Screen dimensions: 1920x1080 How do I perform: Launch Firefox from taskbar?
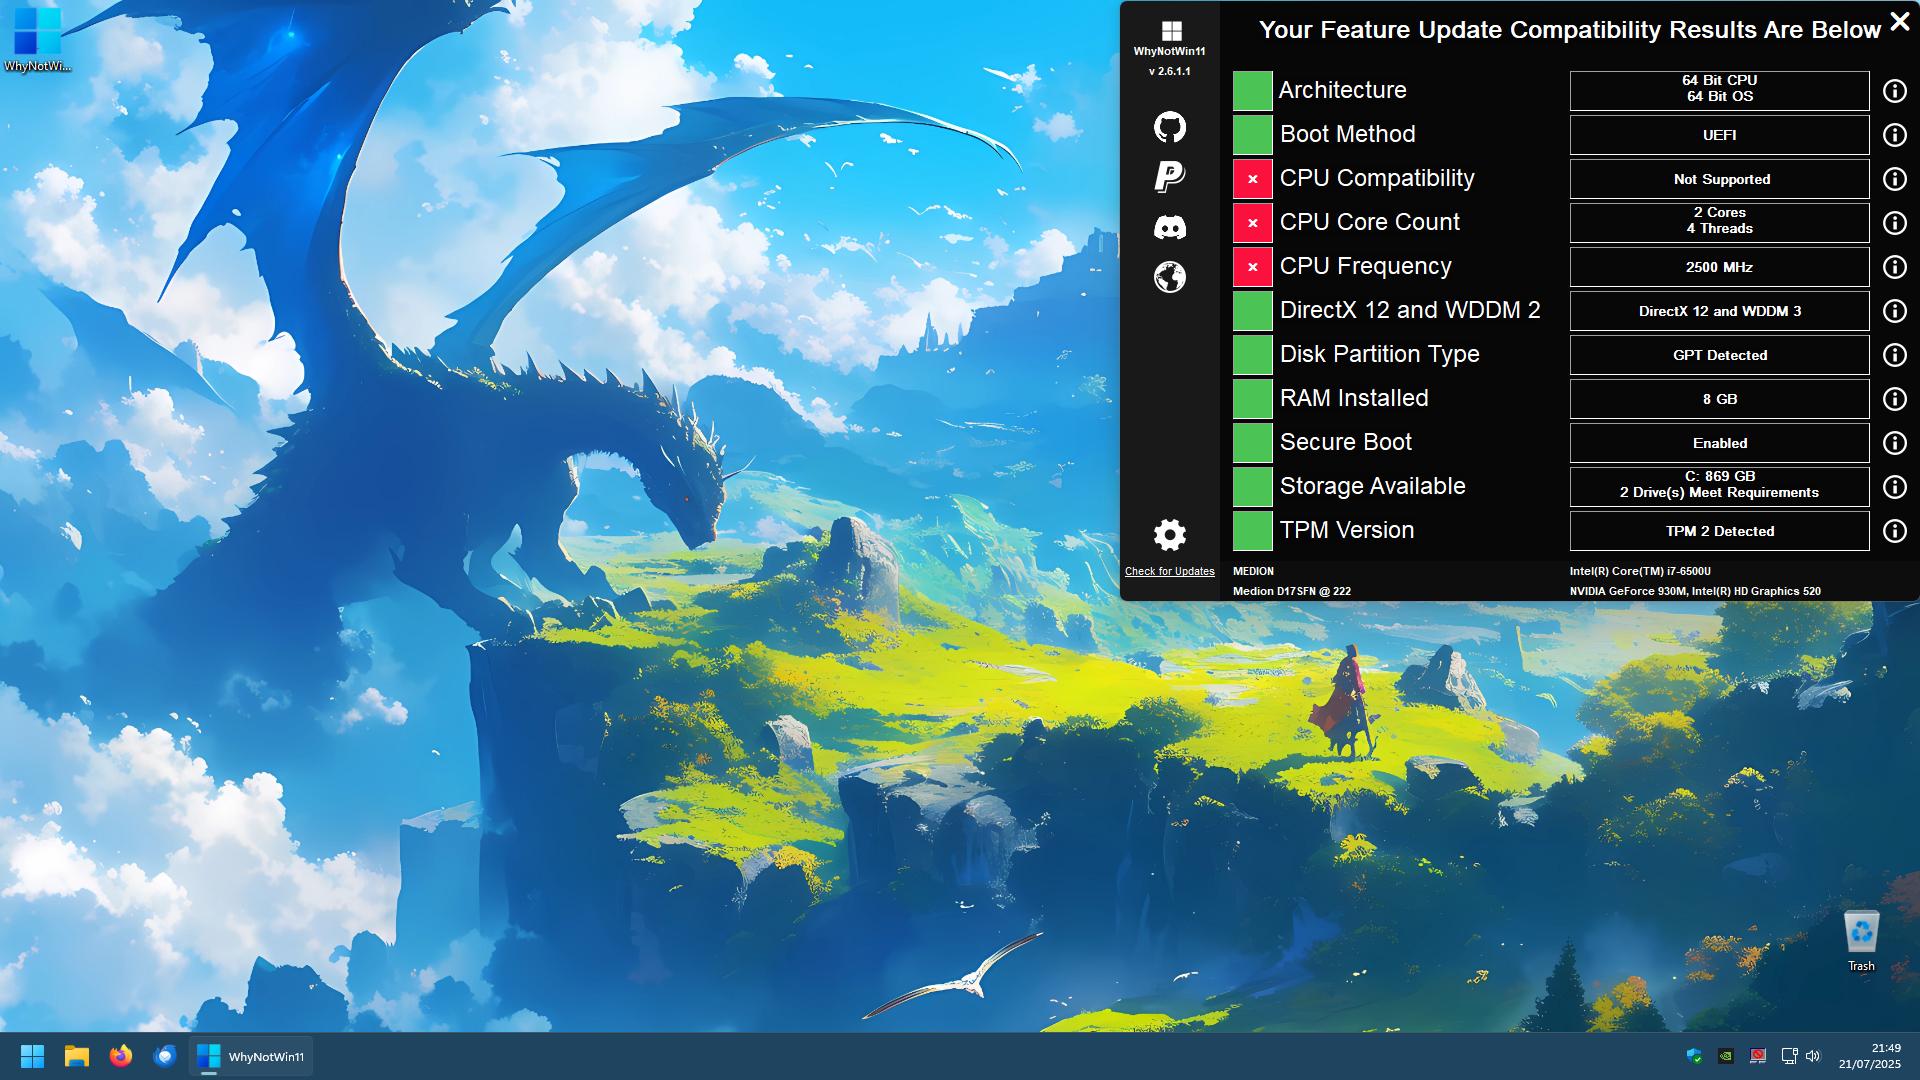coord(120,1056)
